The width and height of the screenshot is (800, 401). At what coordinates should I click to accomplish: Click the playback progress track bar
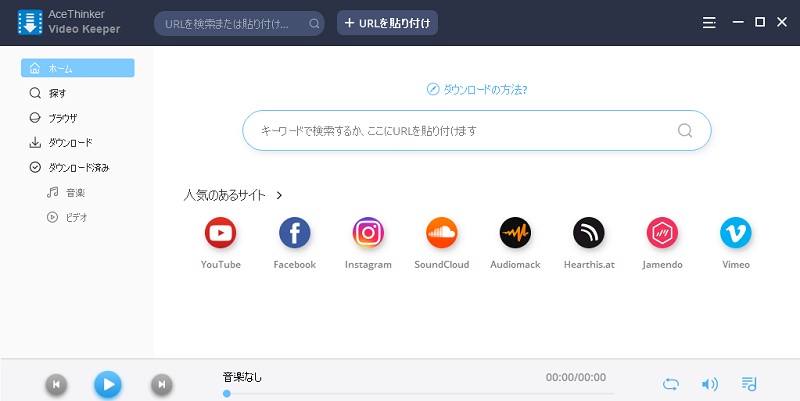coord(418,393)
